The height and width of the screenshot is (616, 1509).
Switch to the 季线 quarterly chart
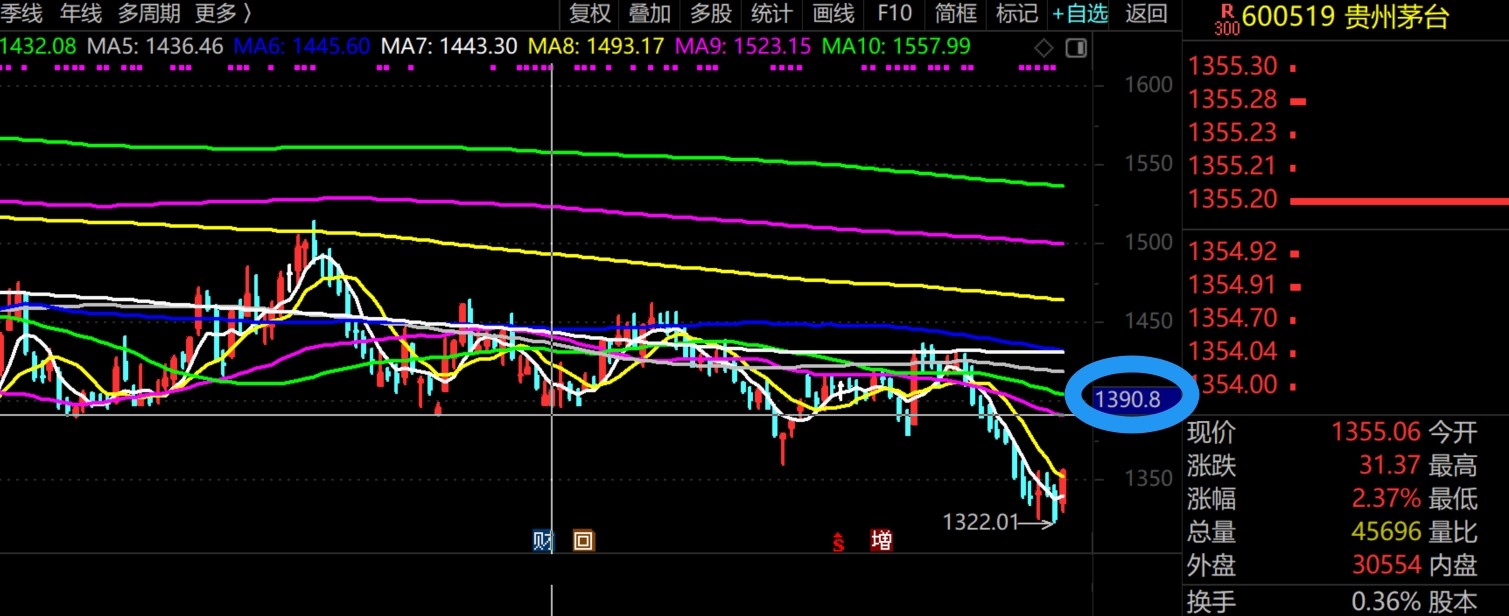(x=22, y=14)
